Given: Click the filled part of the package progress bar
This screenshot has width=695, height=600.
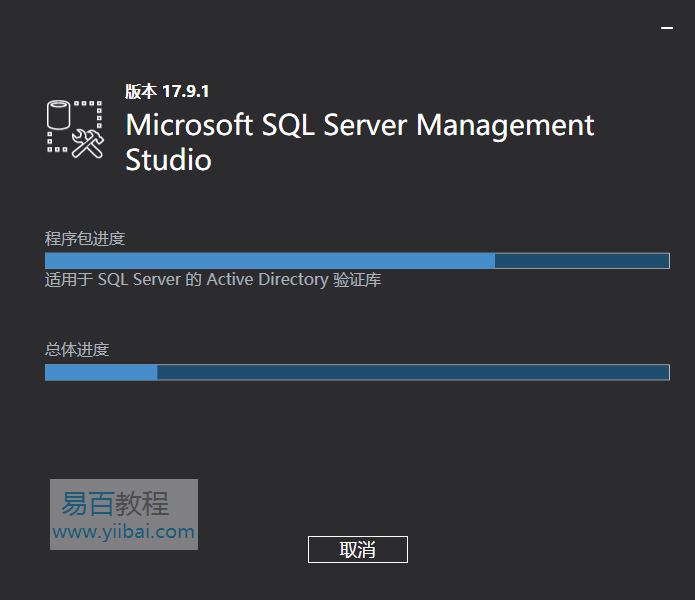Looking at the screenshot, I should click(x=270, y=261).
